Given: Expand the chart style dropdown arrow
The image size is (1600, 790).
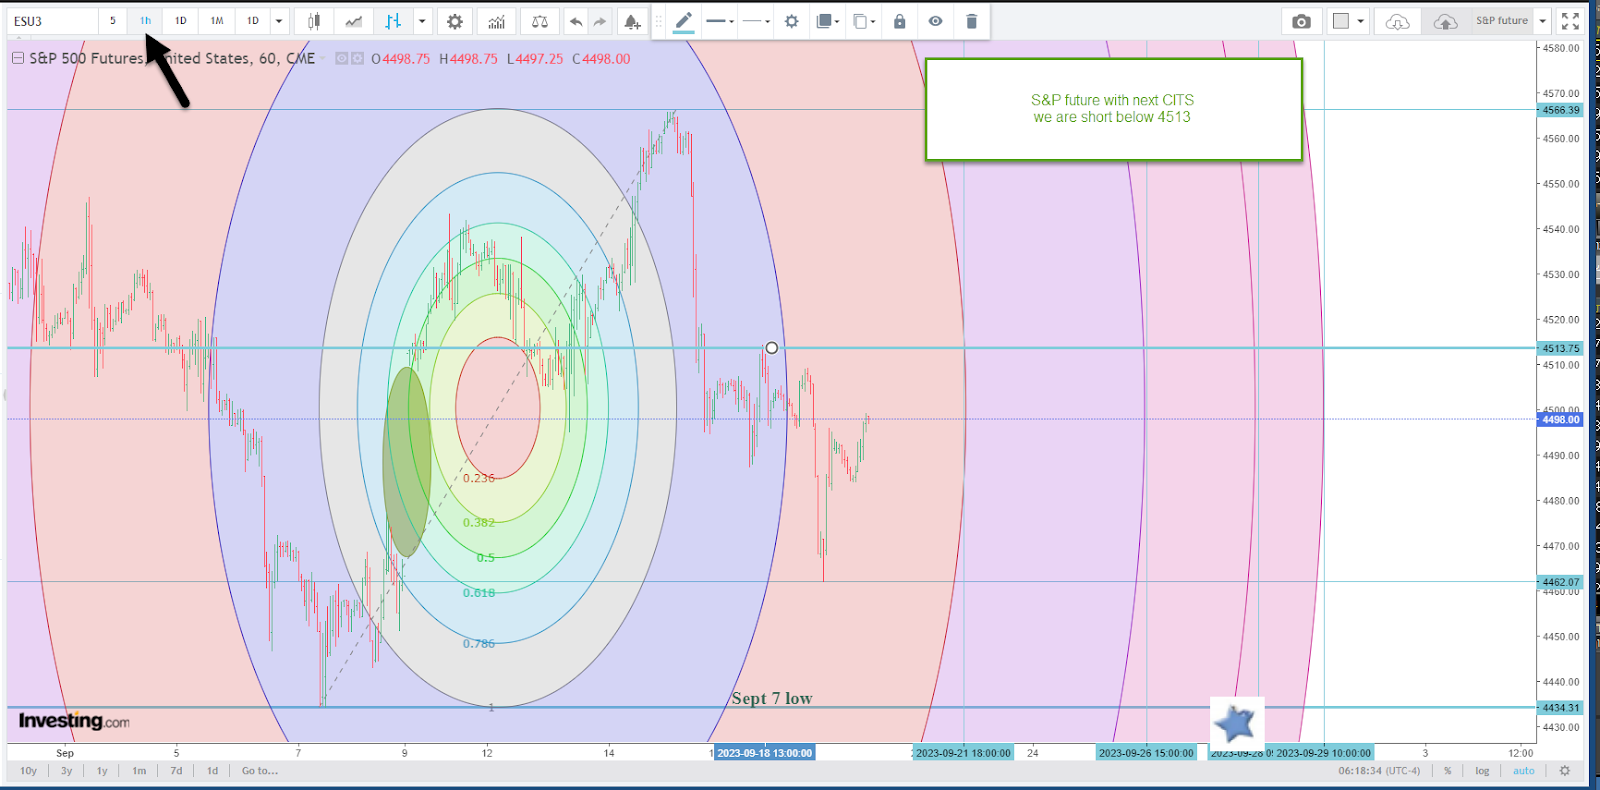Looking at the screenshot, I should point(422,21).
